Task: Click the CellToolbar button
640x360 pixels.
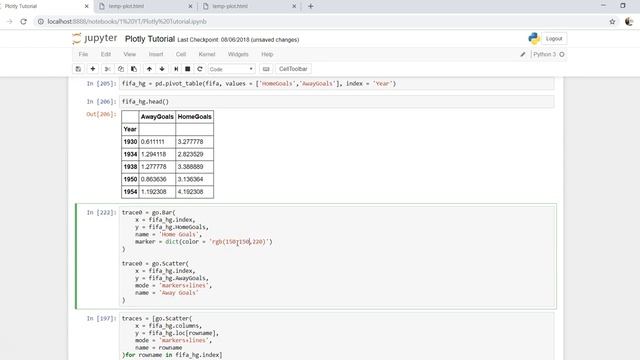Action: 293,69
